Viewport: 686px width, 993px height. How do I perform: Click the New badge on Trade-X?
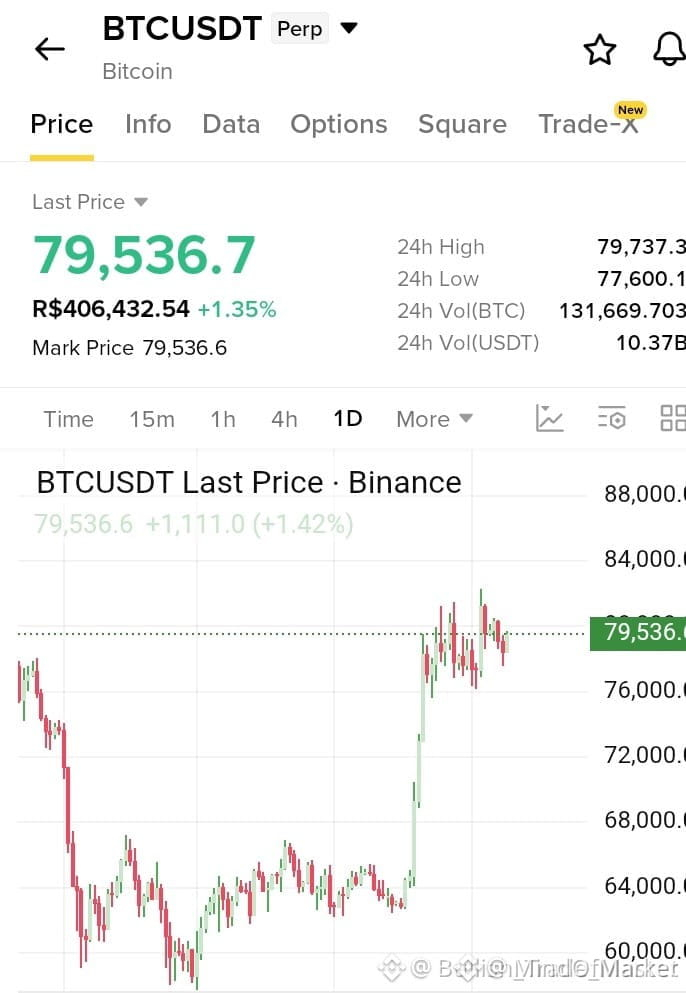(x=630, y=110)
